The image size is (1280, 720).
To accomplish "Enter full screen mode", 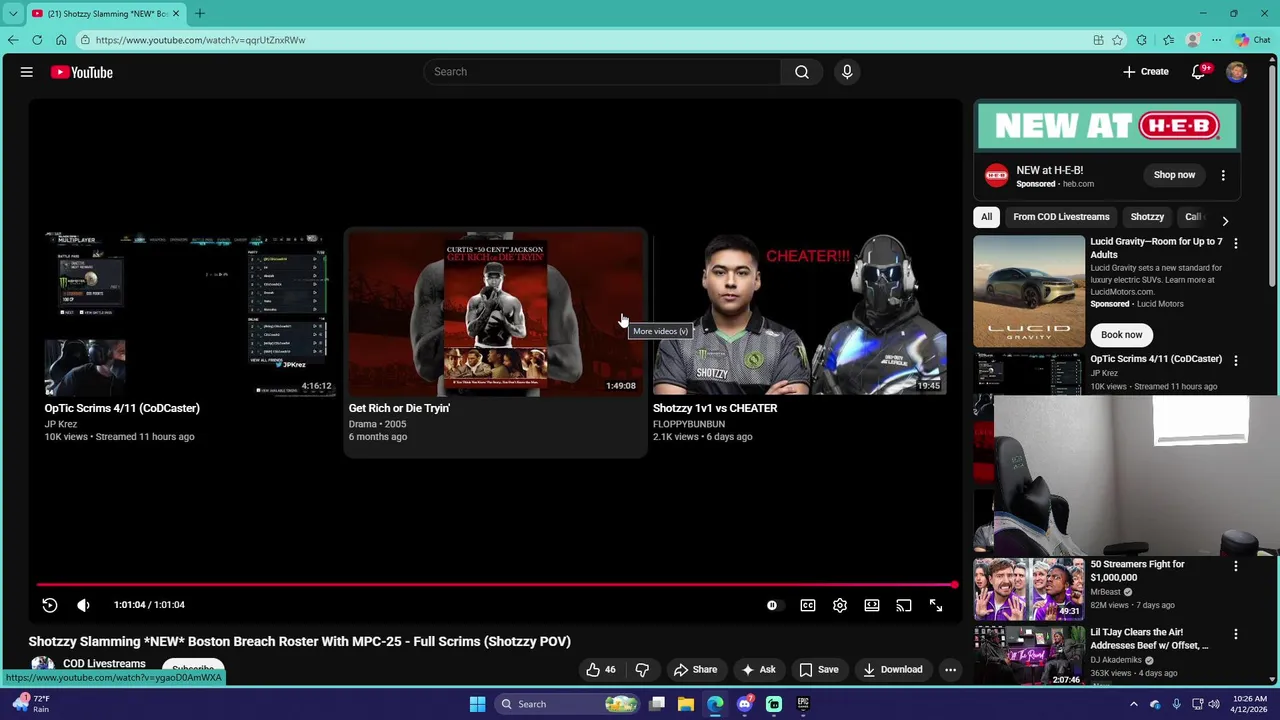I will pos(936,605).
